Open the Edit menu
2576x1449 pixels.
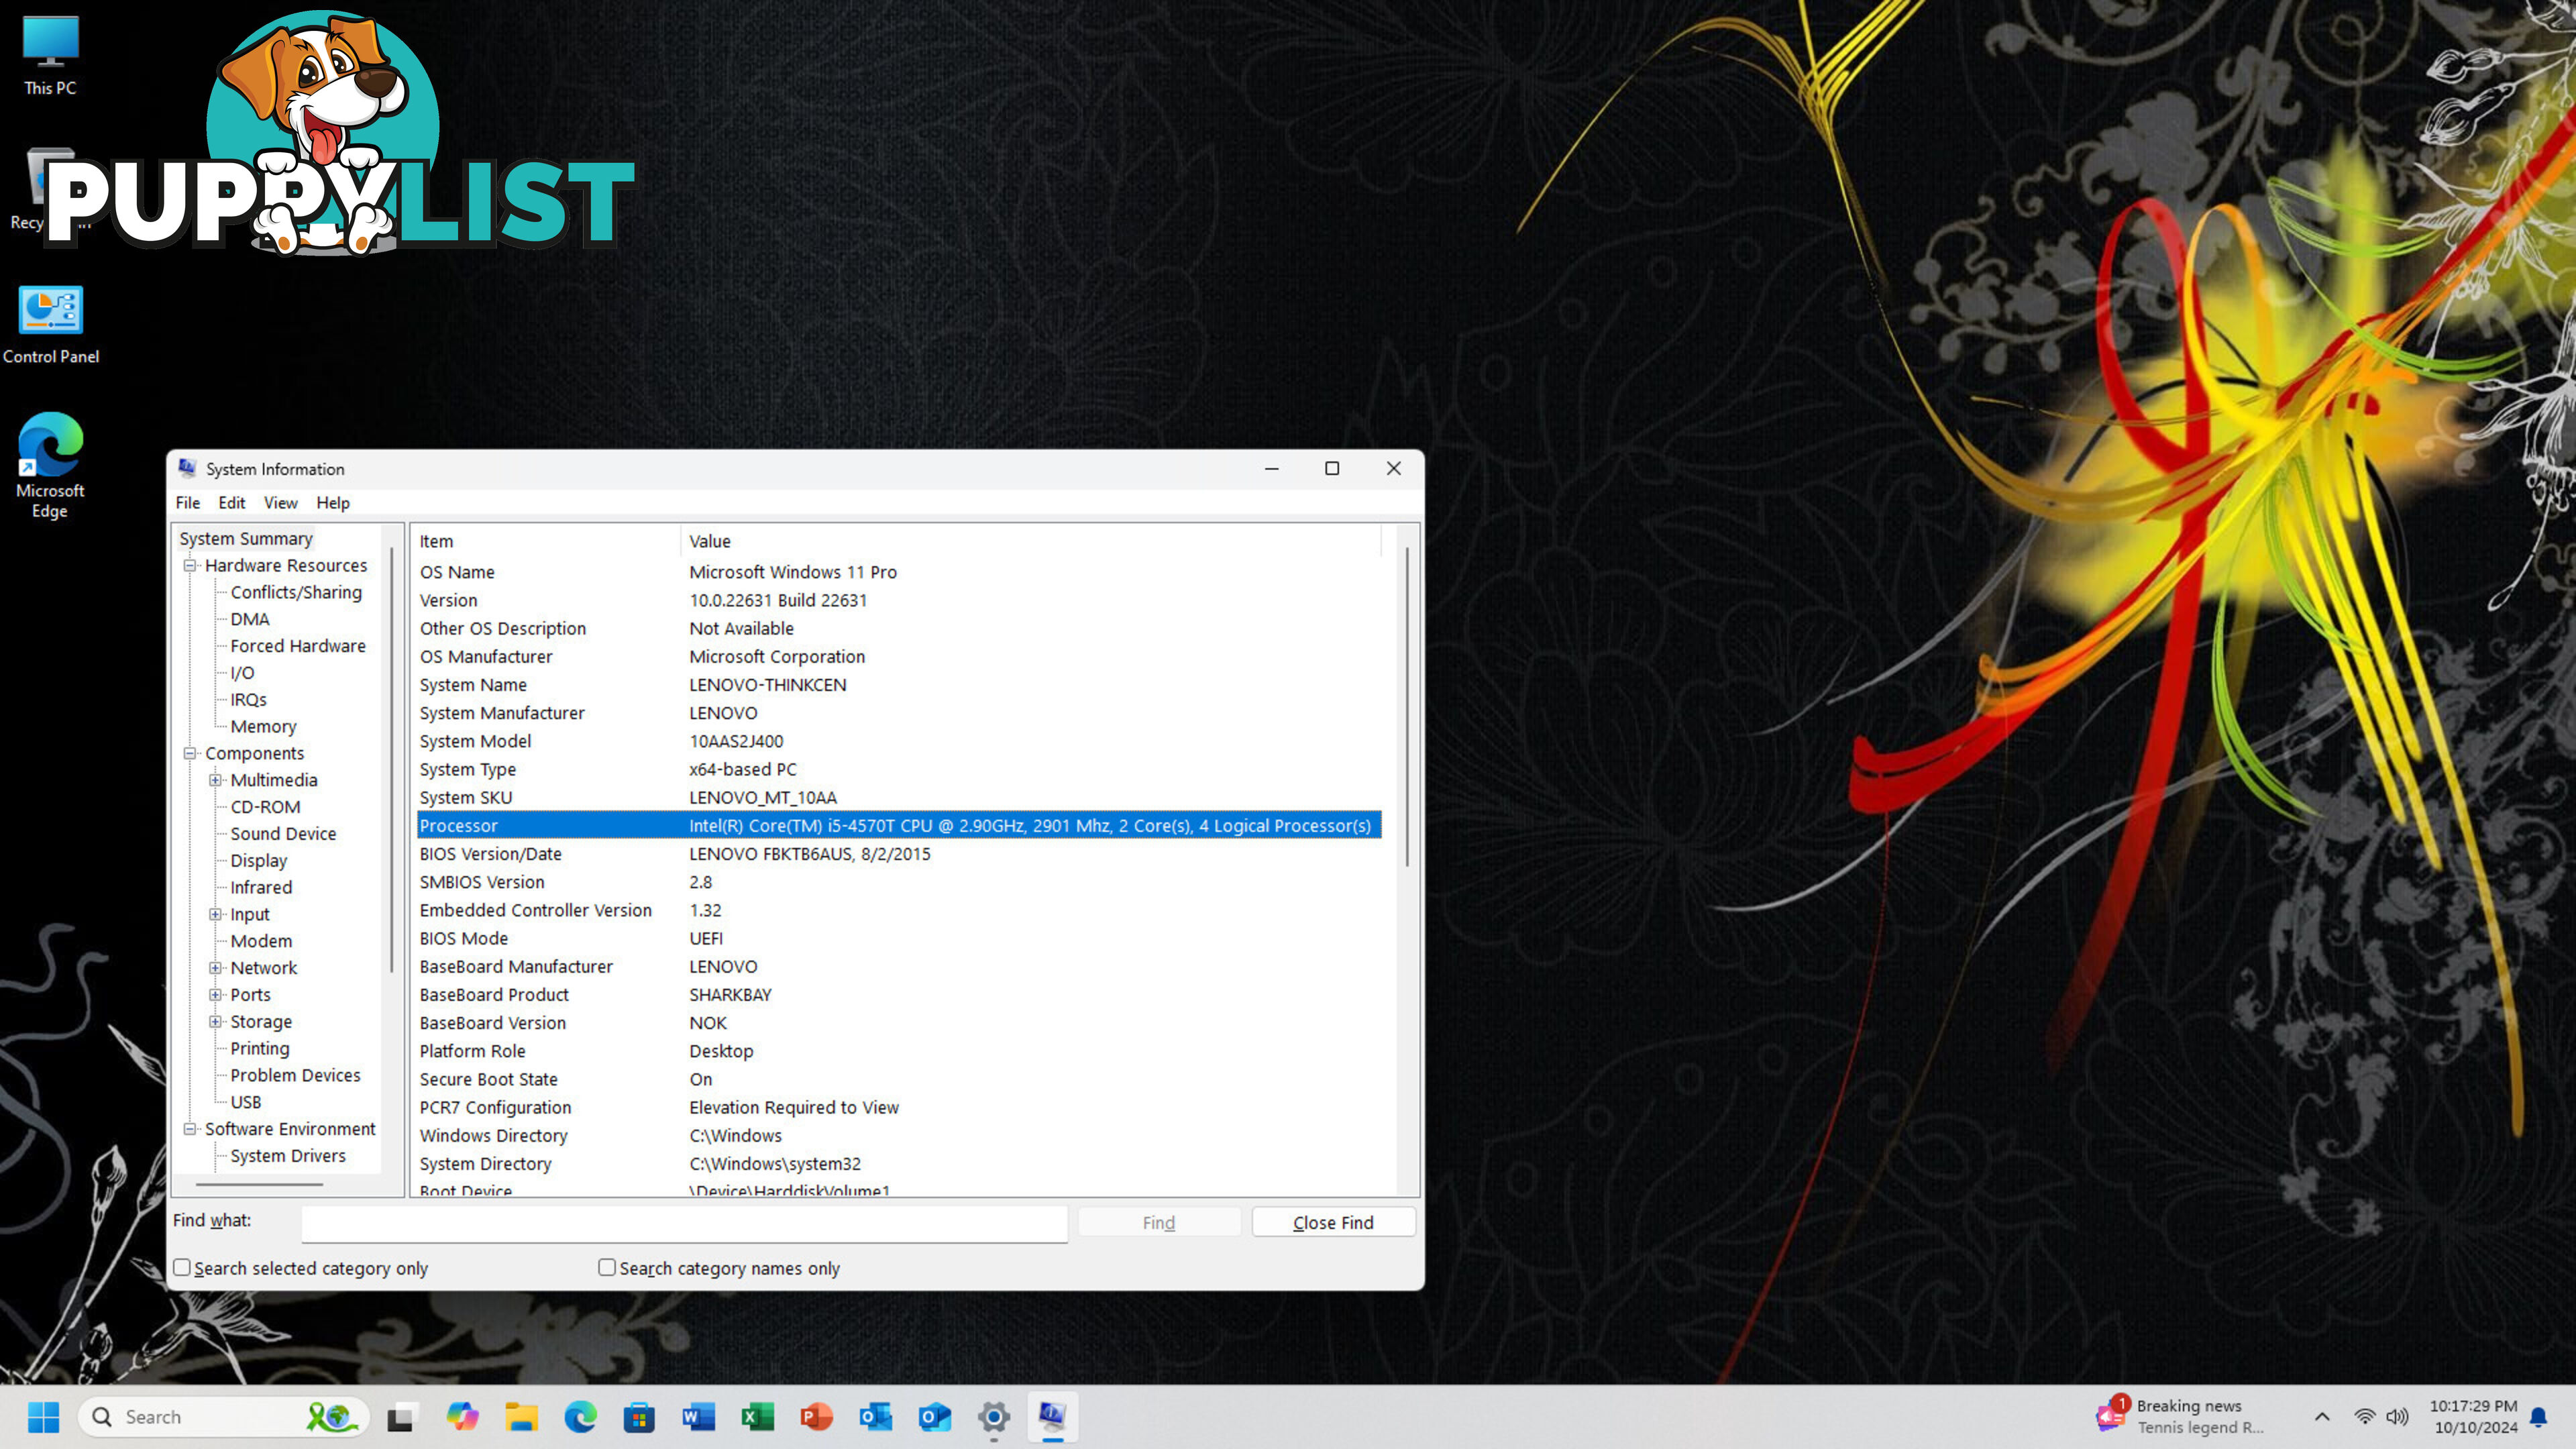click(231, 503)
